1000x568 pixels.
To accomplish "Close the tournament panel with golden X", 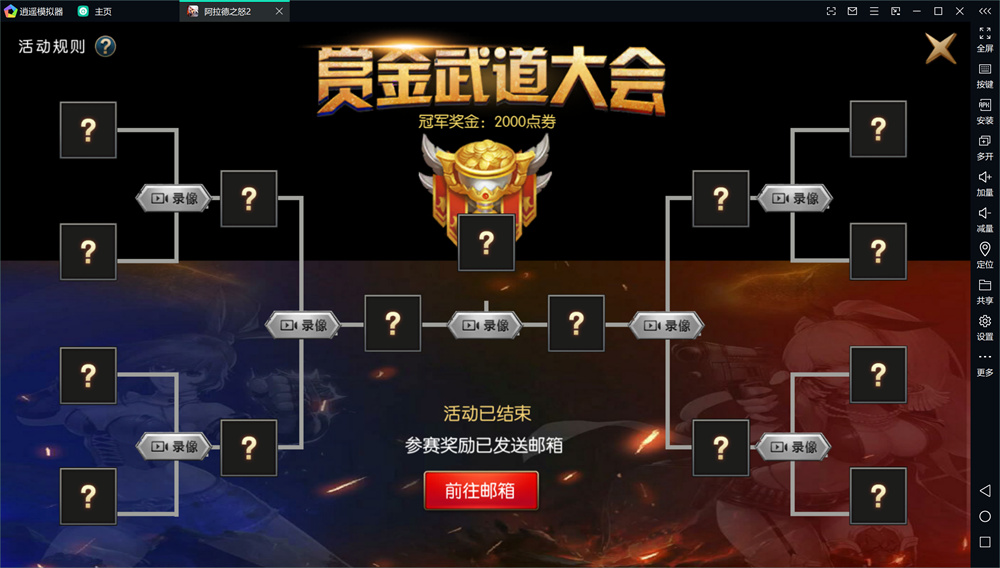I will (x=941, y=48).
